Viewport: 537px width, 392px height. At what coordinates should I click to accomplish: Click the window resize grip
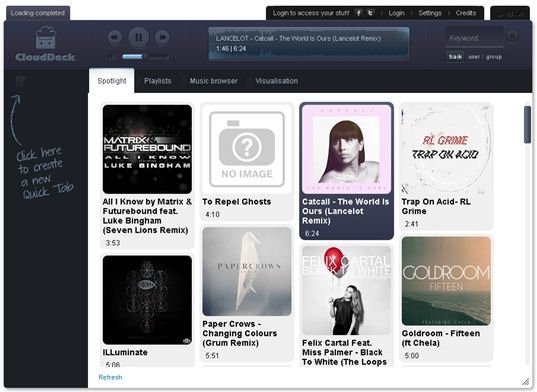pos(526,381)
